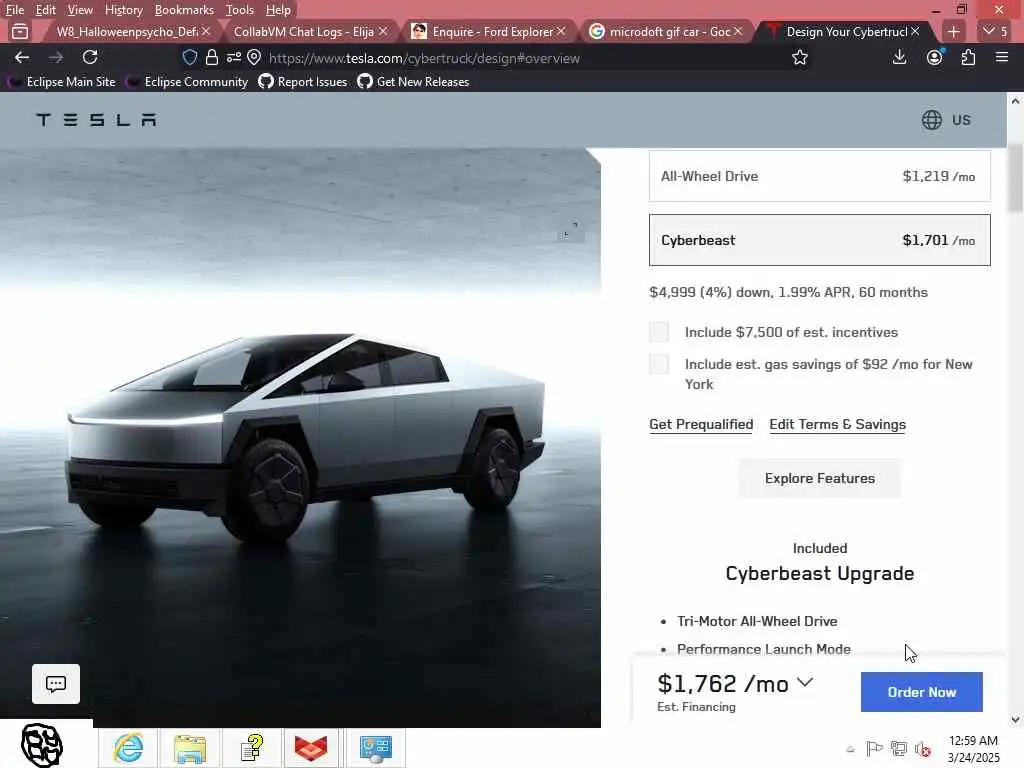Image resolution: width=1024 pixels, height=768 pixels.
Task: Click the network tray icon
Action: tap(899, 749)
